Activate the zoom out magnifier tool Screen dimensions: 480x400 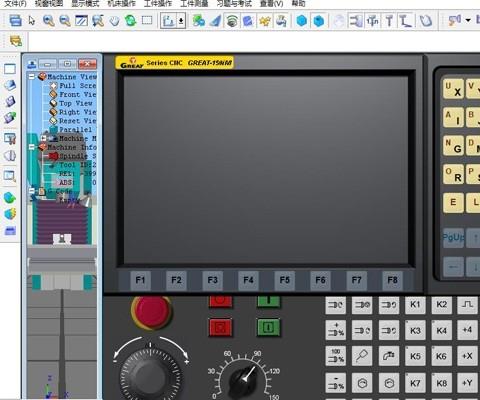65,21
